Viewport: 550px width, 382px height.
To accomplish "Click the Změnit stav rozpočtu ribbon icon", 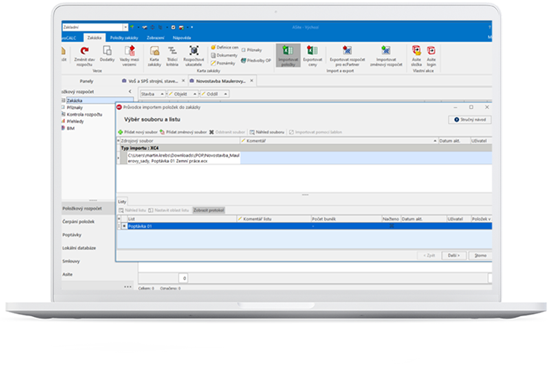I will [84, 55].
